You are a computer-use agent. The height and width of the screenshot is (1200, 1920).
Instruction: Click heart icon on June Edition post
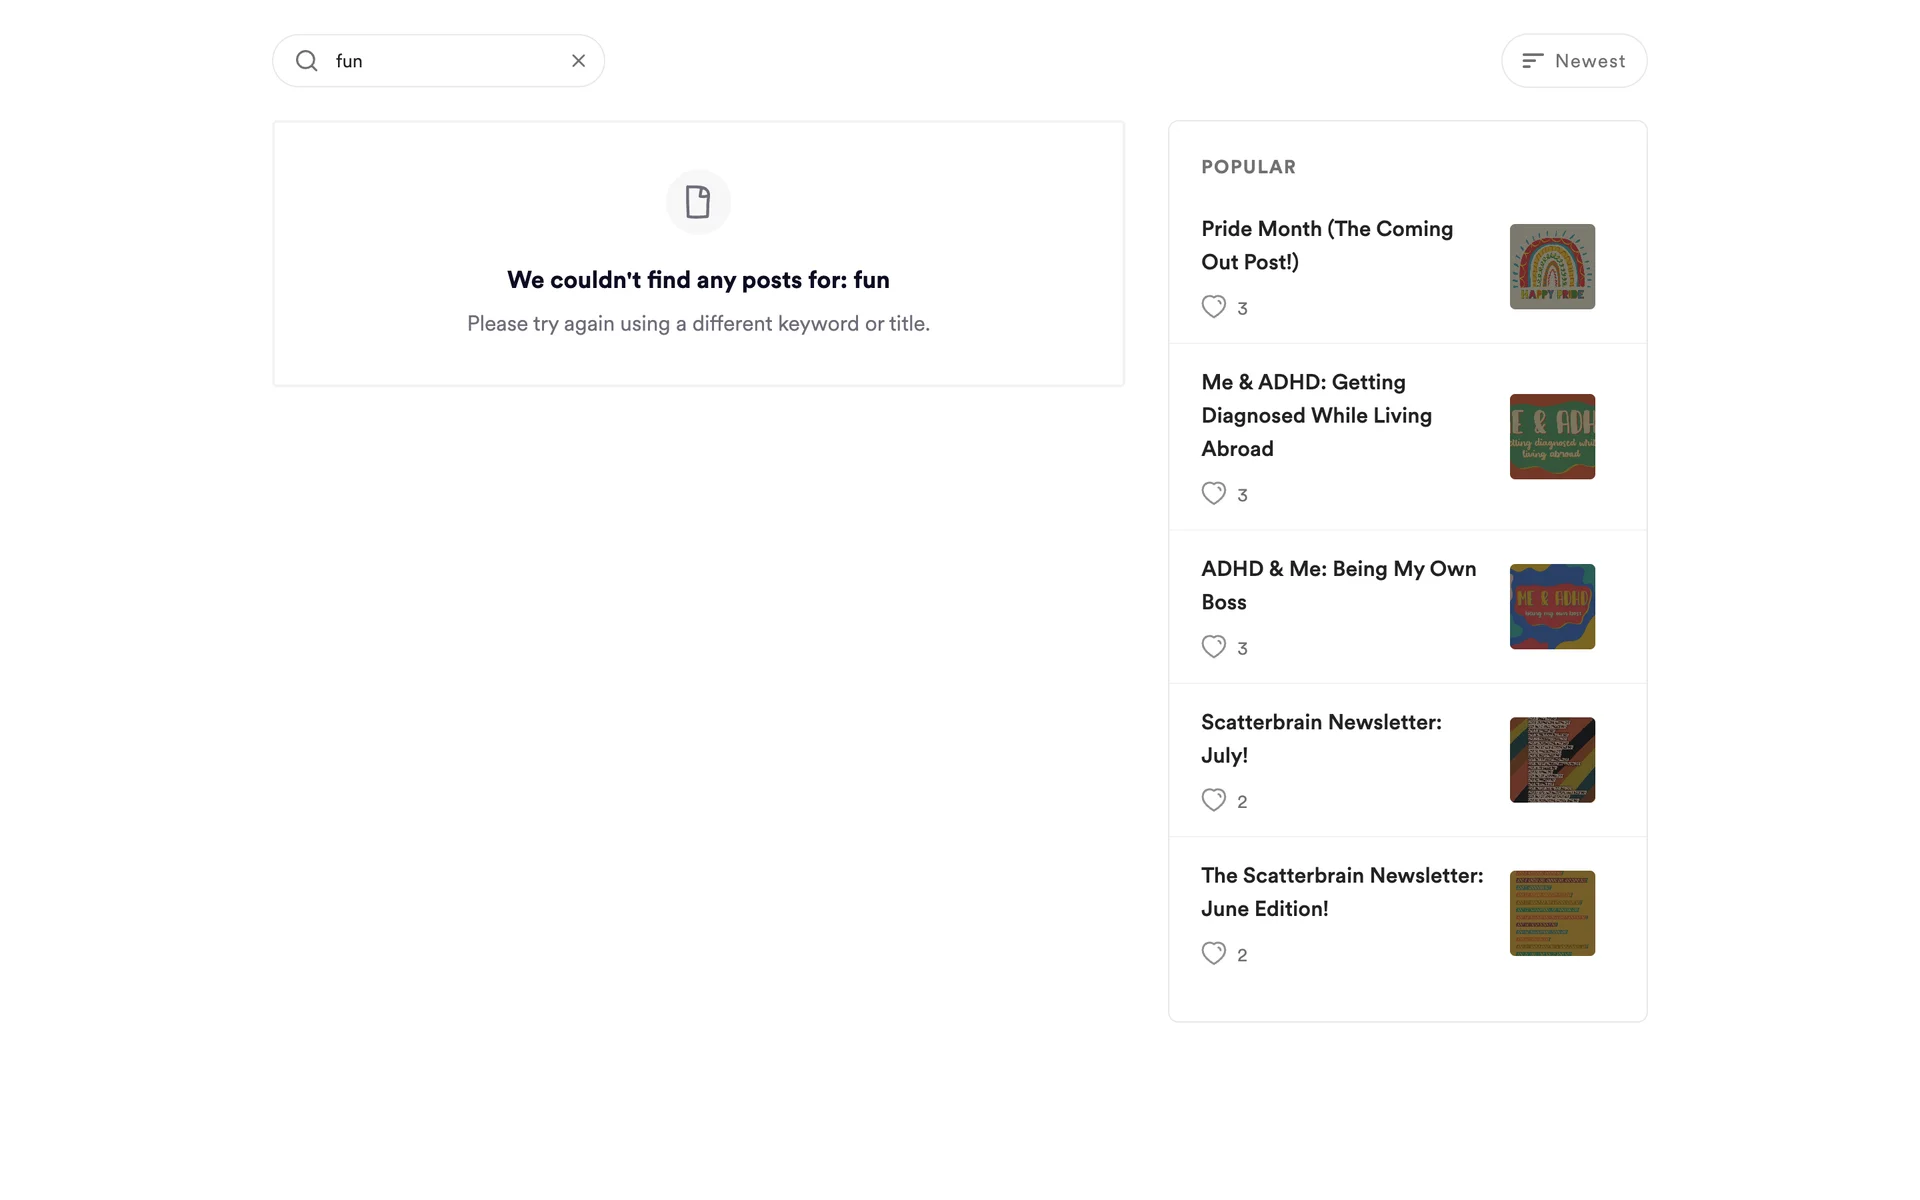[x=1213, y=954]
